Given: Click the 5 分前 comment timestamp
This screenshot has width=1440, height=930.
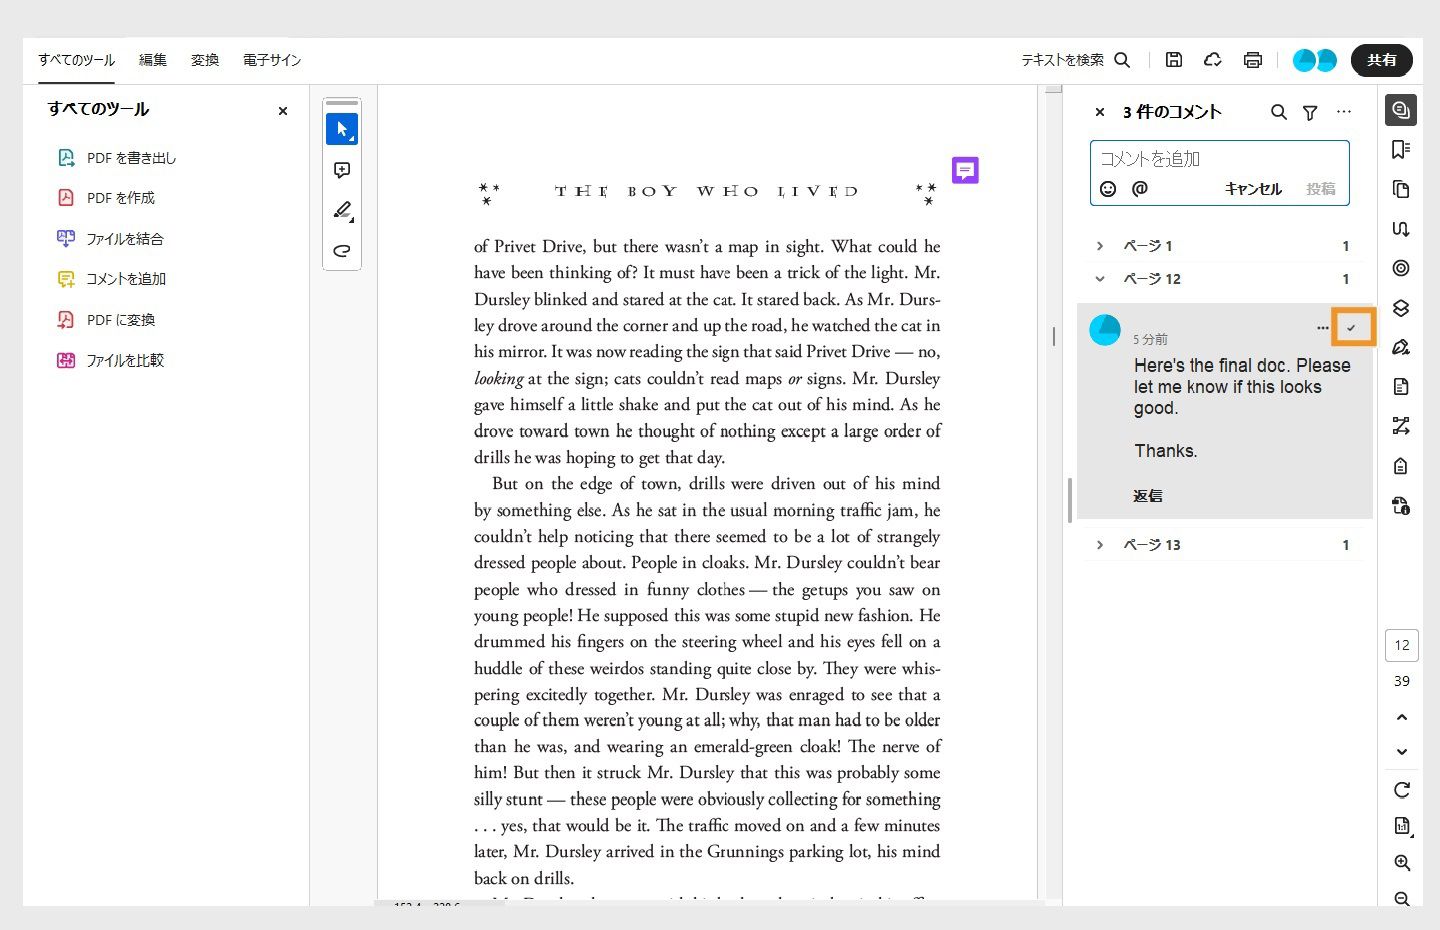Looking at the screenshot, I should click(x=1150, y=340).
